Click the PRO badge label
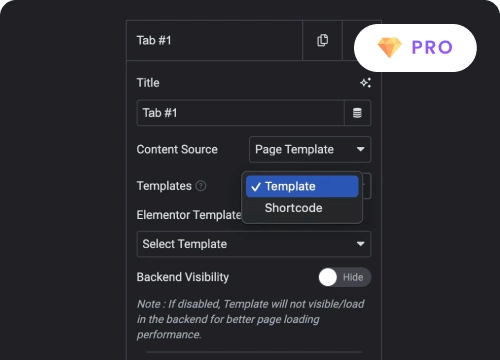The width and height of the screenshot is (500, 360). tap(432, 47)
